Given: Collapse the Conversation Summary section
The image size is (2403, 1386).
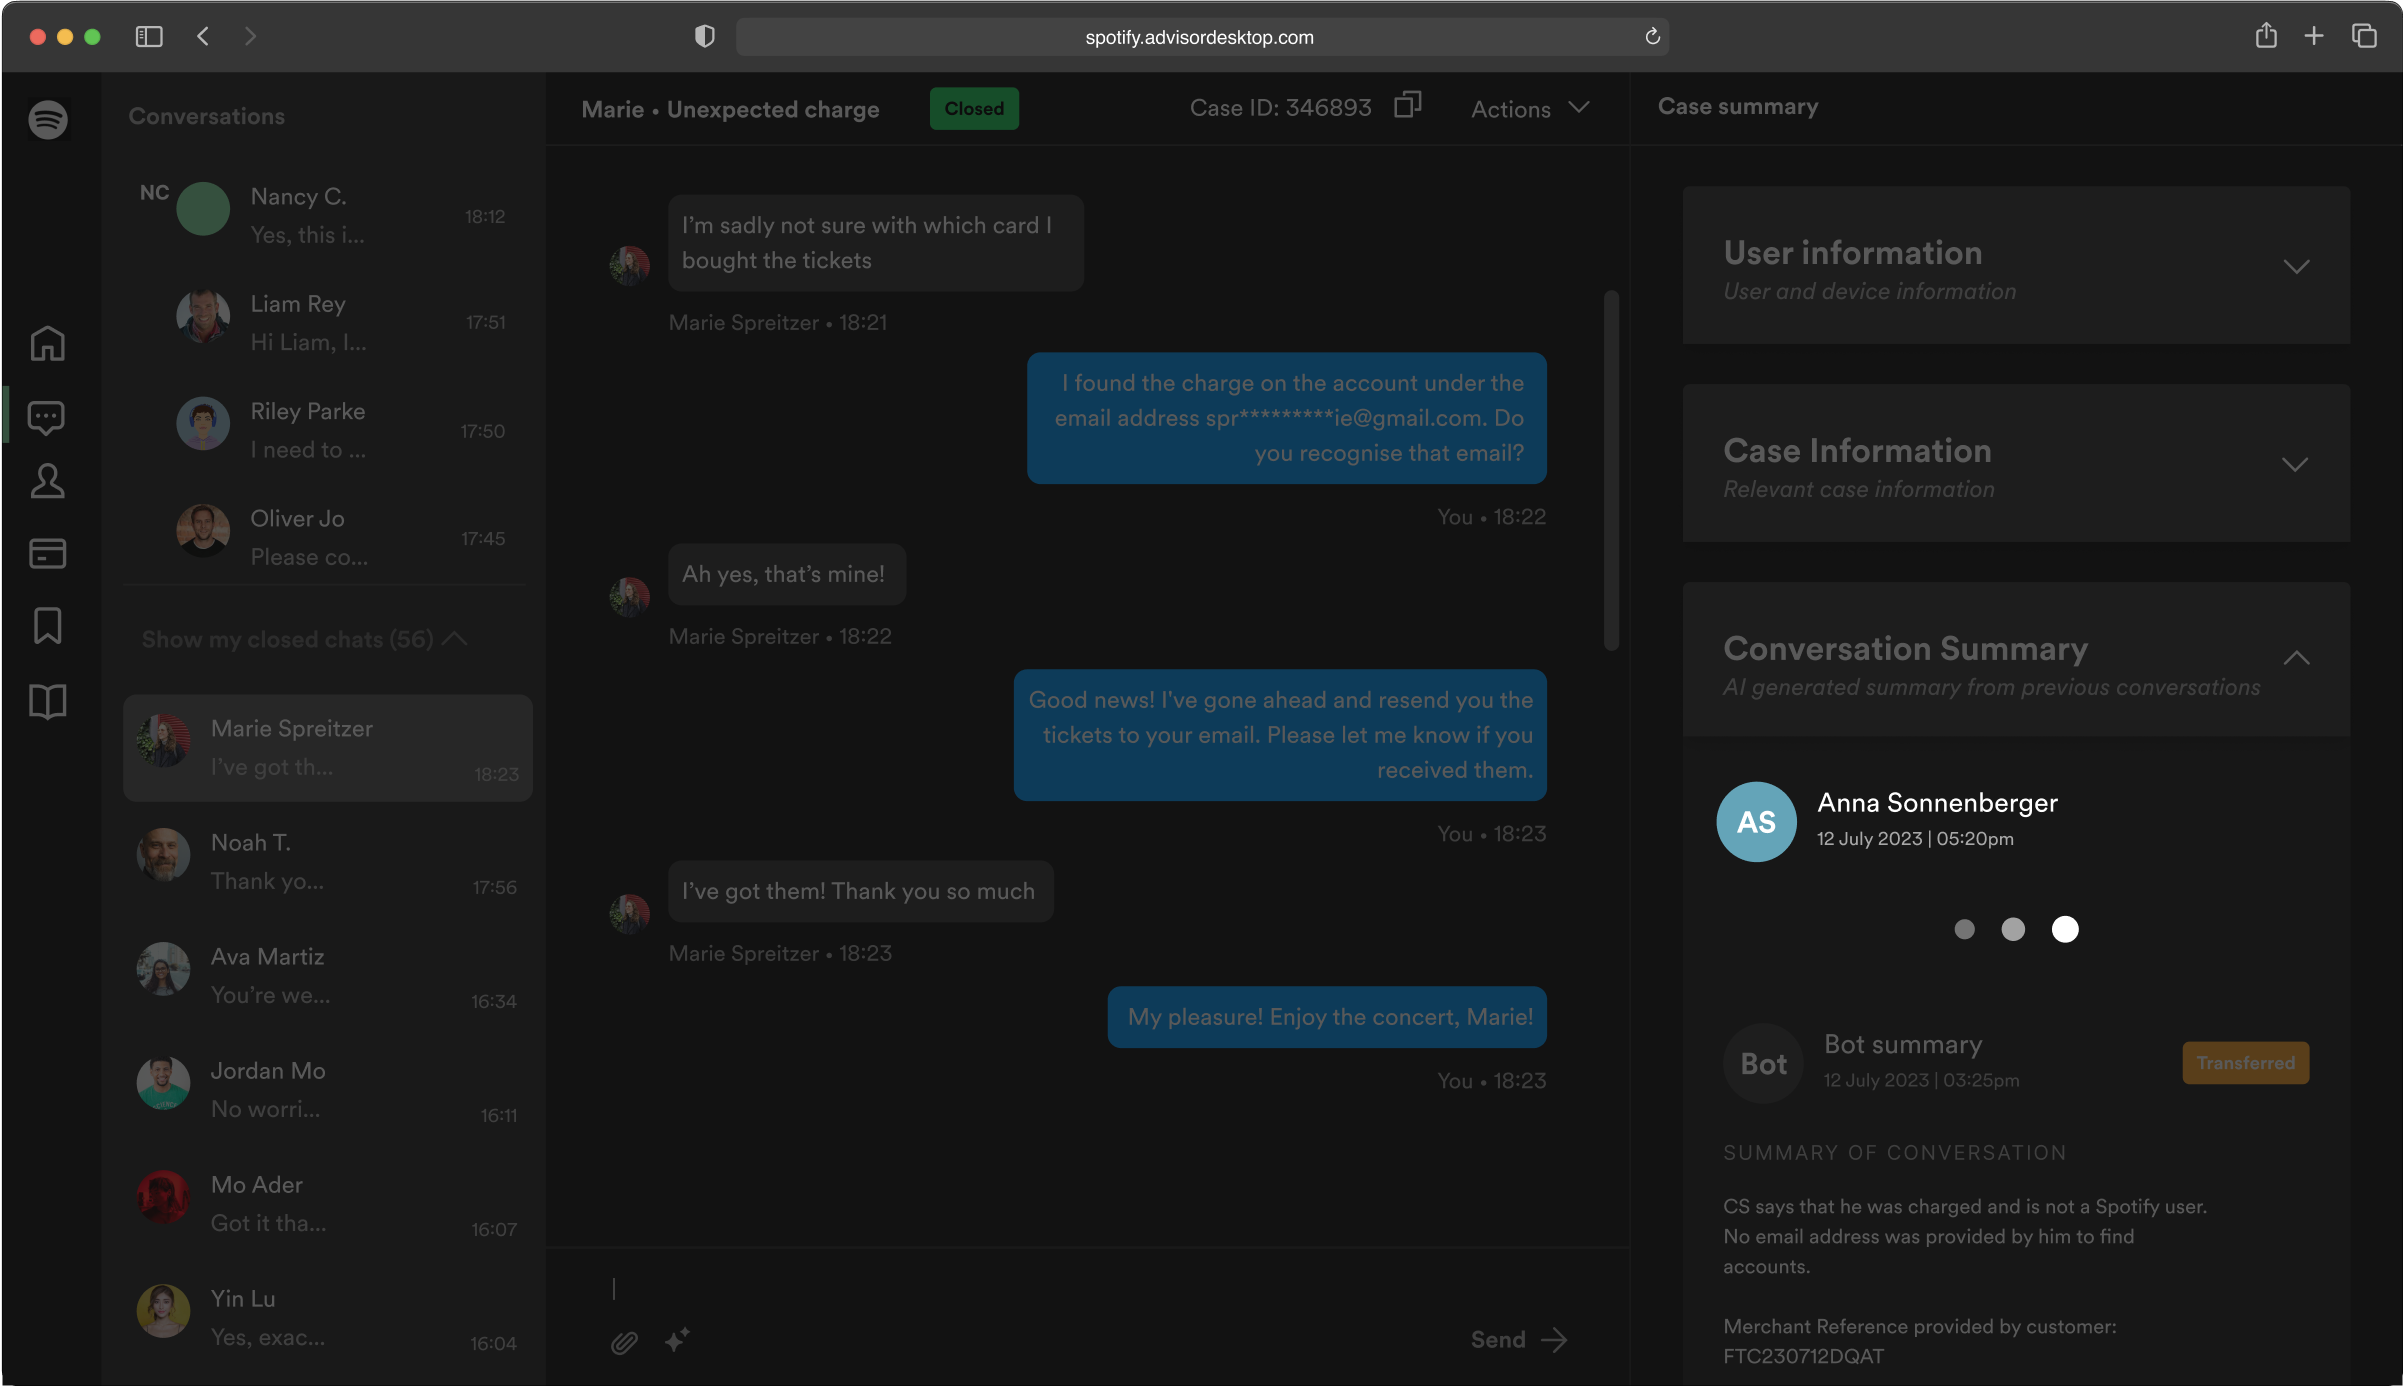Looking at the screenshot, I should coord(2296,658).
